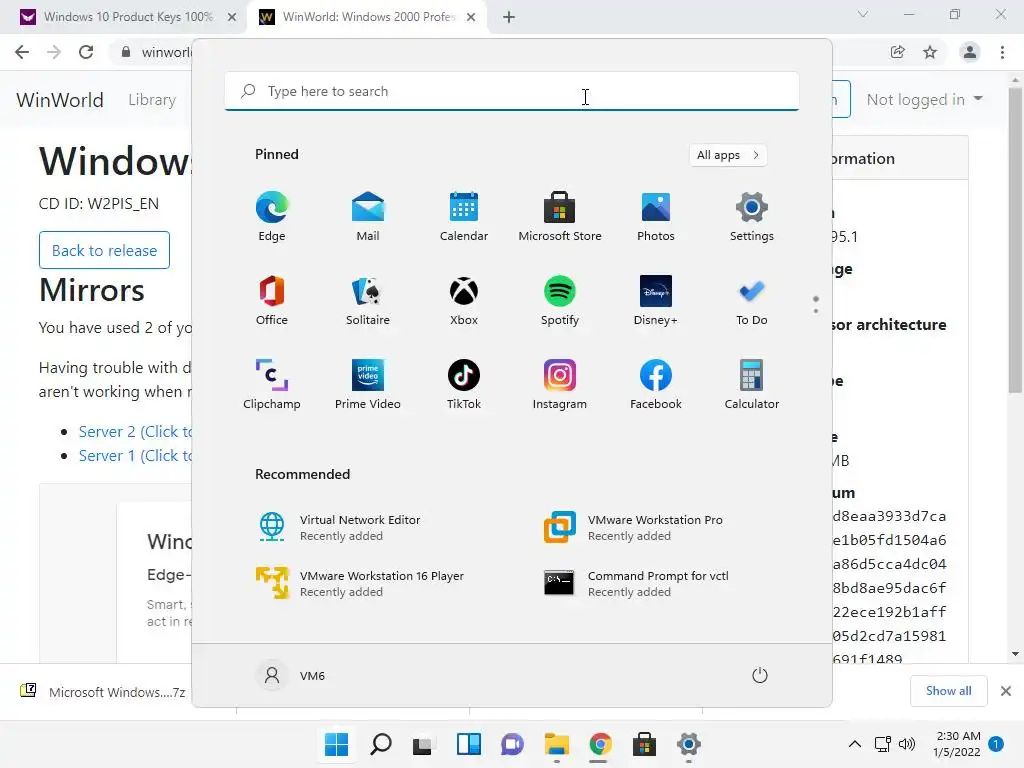This screenshot has height=768, width=1024.
Task: Launch the Clipchamp video editor
Action: pos(272,384)
